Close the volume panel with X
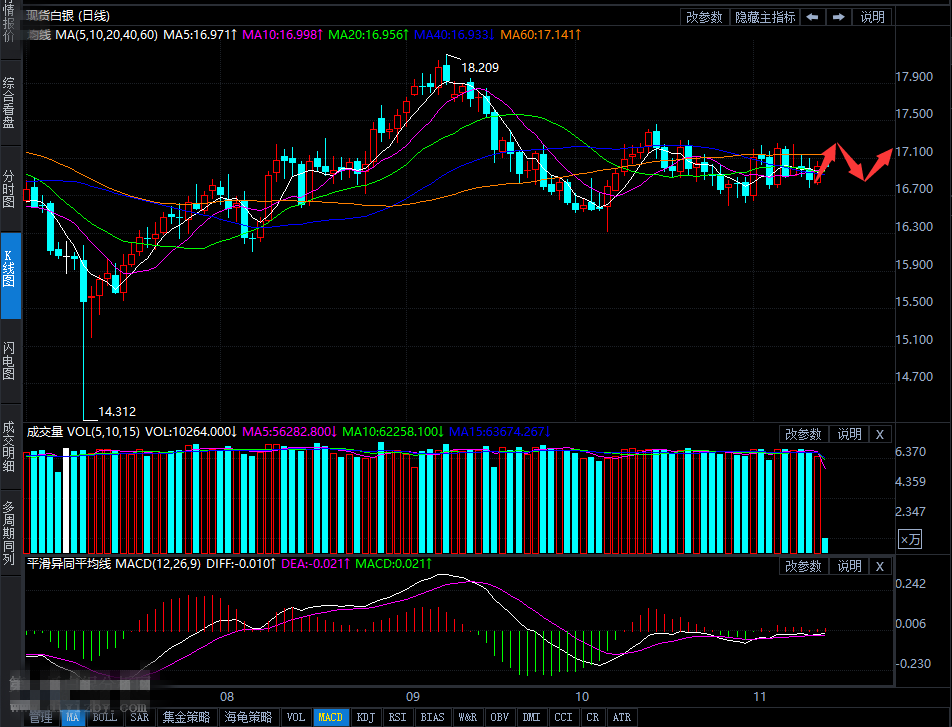952x727 pixels. (879, 434)
